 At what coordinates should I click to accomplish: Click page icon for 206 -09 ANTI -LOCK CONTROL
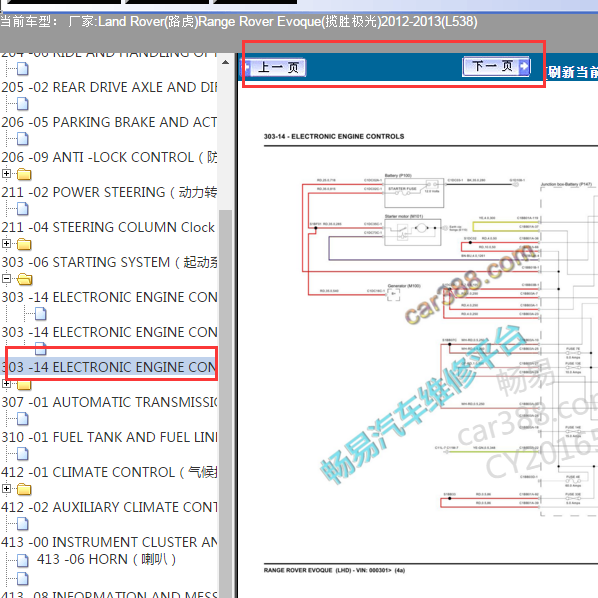23,139
